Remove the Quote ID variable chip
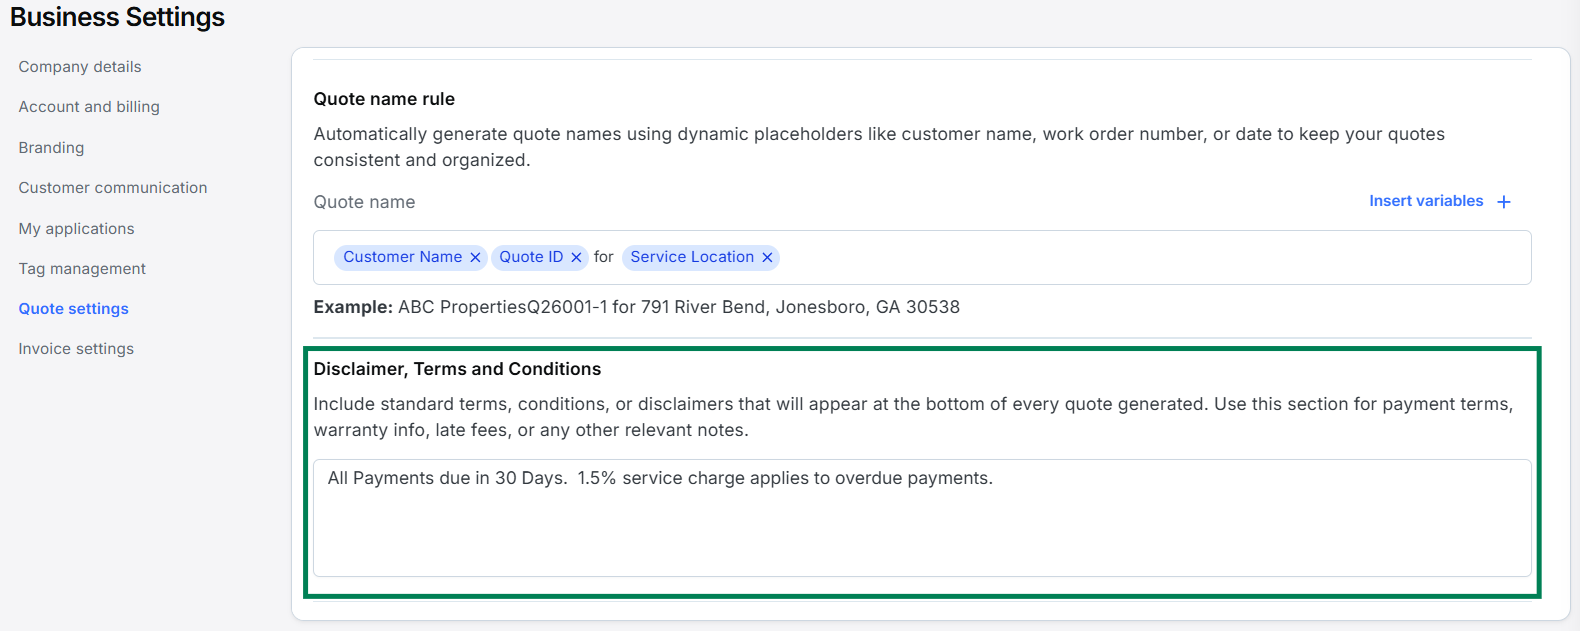The width and height of the screenshot is (1580, 631). pos(576,258)
